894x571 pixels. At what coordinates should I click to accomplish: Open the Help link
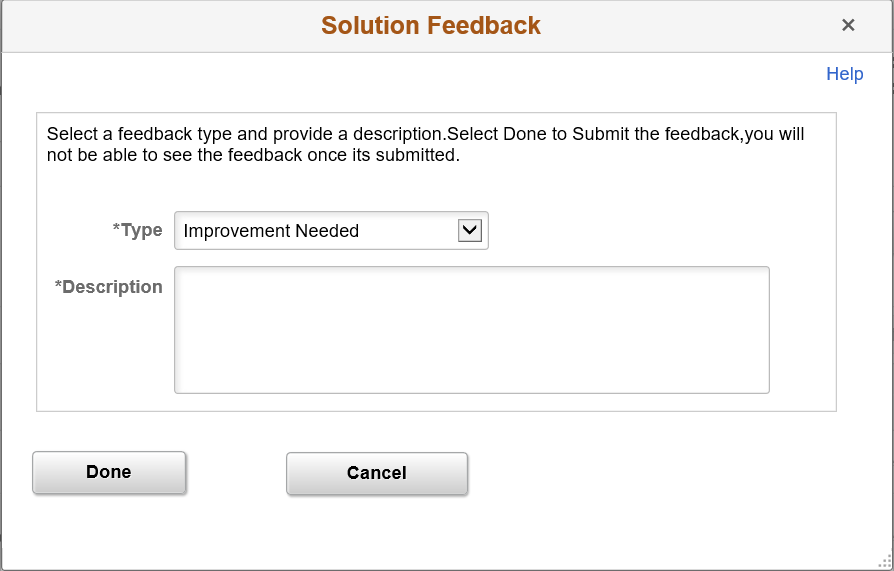[x=844, y=74]
